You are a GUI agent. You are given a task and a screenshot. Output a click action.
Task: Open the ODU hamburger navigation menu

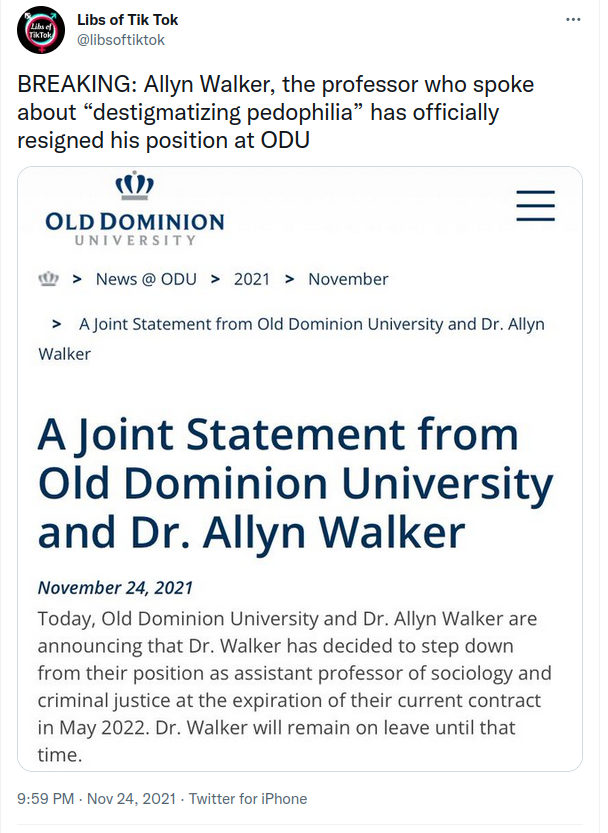(535, 206)
